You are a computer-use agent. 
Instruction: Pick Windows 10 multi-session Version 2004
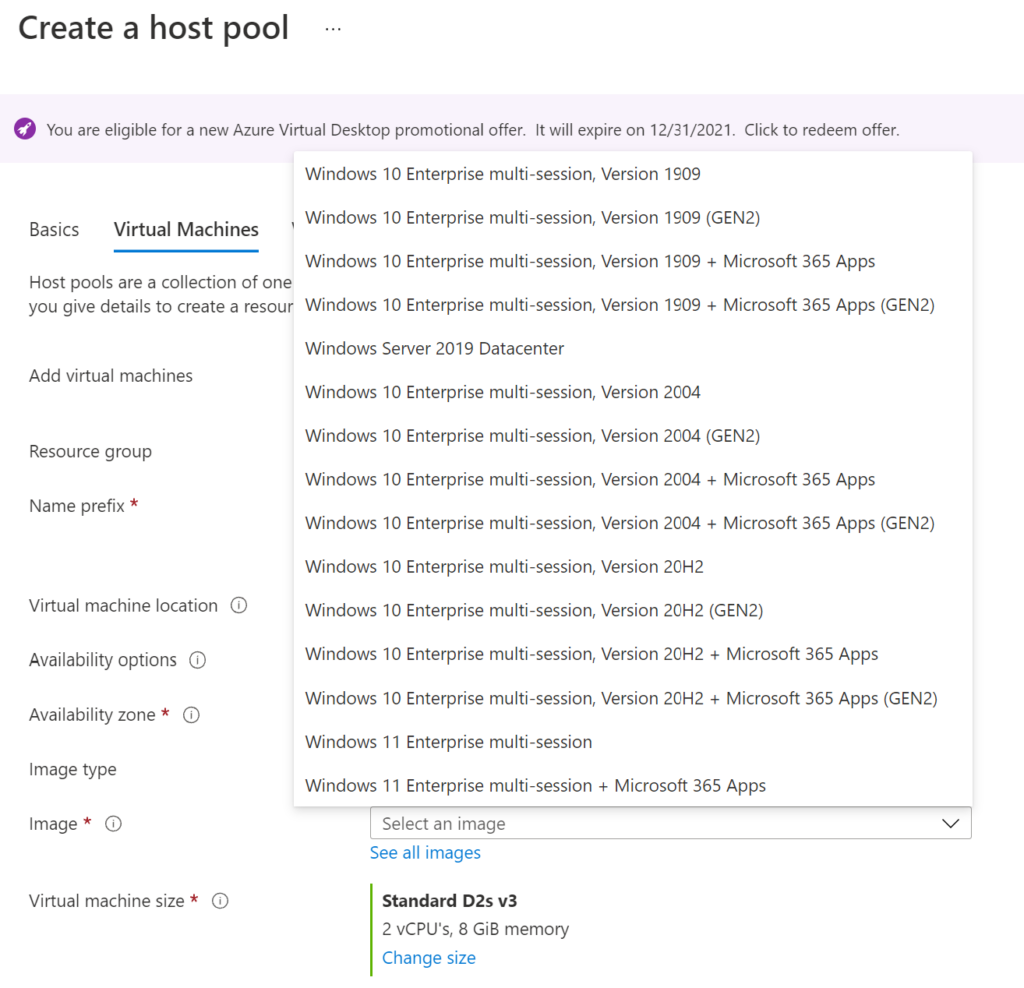(633, 392)
